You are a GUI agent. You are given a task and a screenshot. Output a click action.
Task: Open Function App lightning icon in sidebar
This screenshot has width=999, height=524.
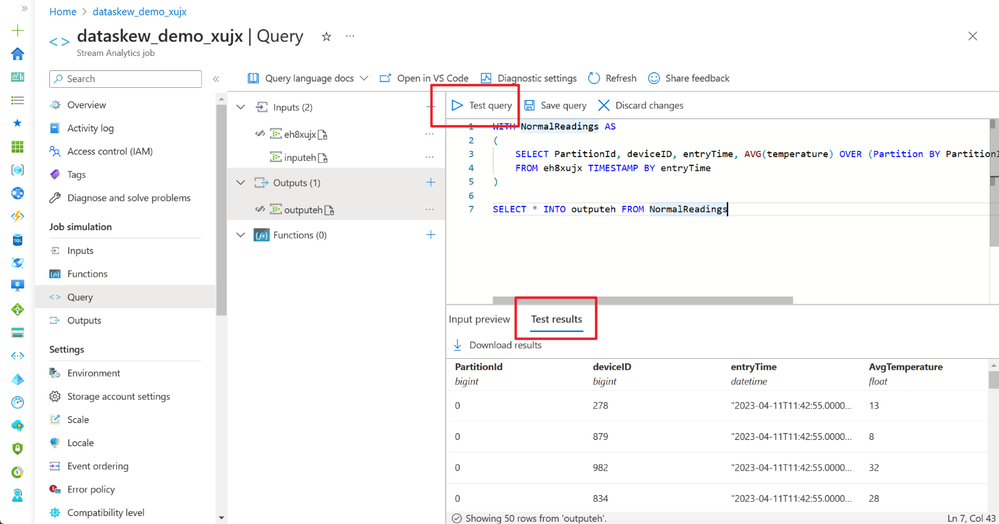[18, 216]
